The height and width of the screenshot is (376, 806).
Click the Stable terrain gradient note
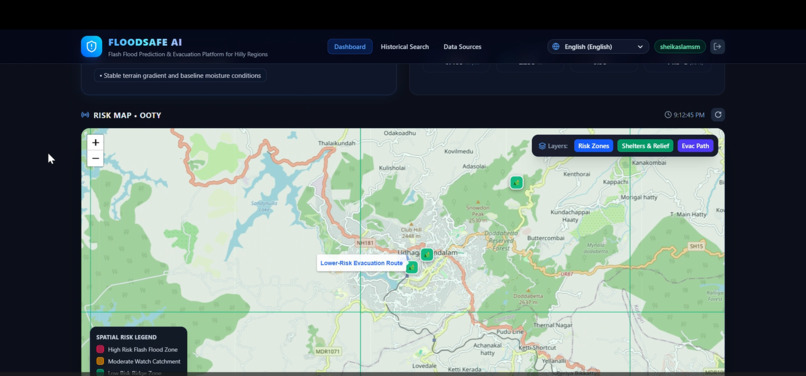tap(180, 76)
